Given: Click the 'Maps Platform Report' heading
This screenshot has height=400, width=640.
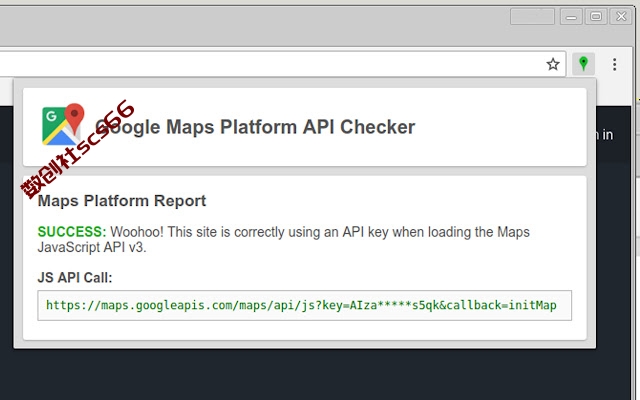Looking at the screenshot, I should point(122,201).
